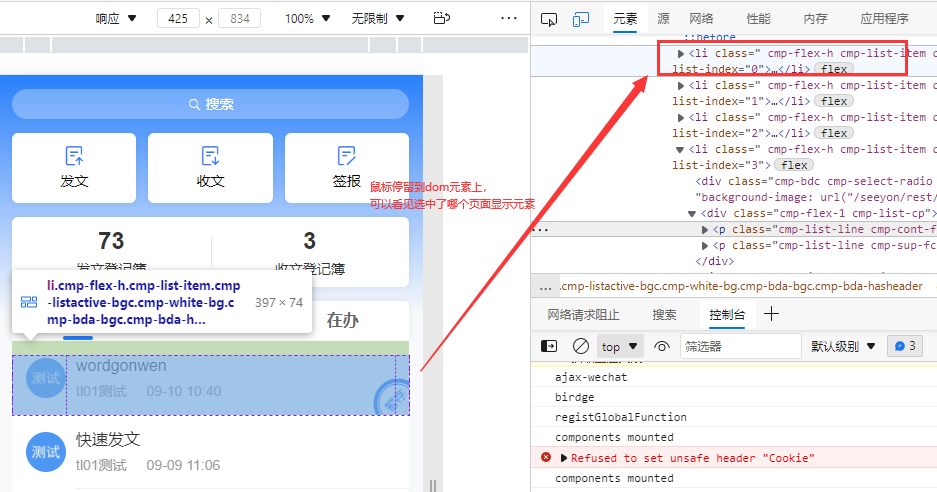The height and width of the screenshot is (492, 937).
Task: Switch to the 网络 tab
Action: [701, 19]
